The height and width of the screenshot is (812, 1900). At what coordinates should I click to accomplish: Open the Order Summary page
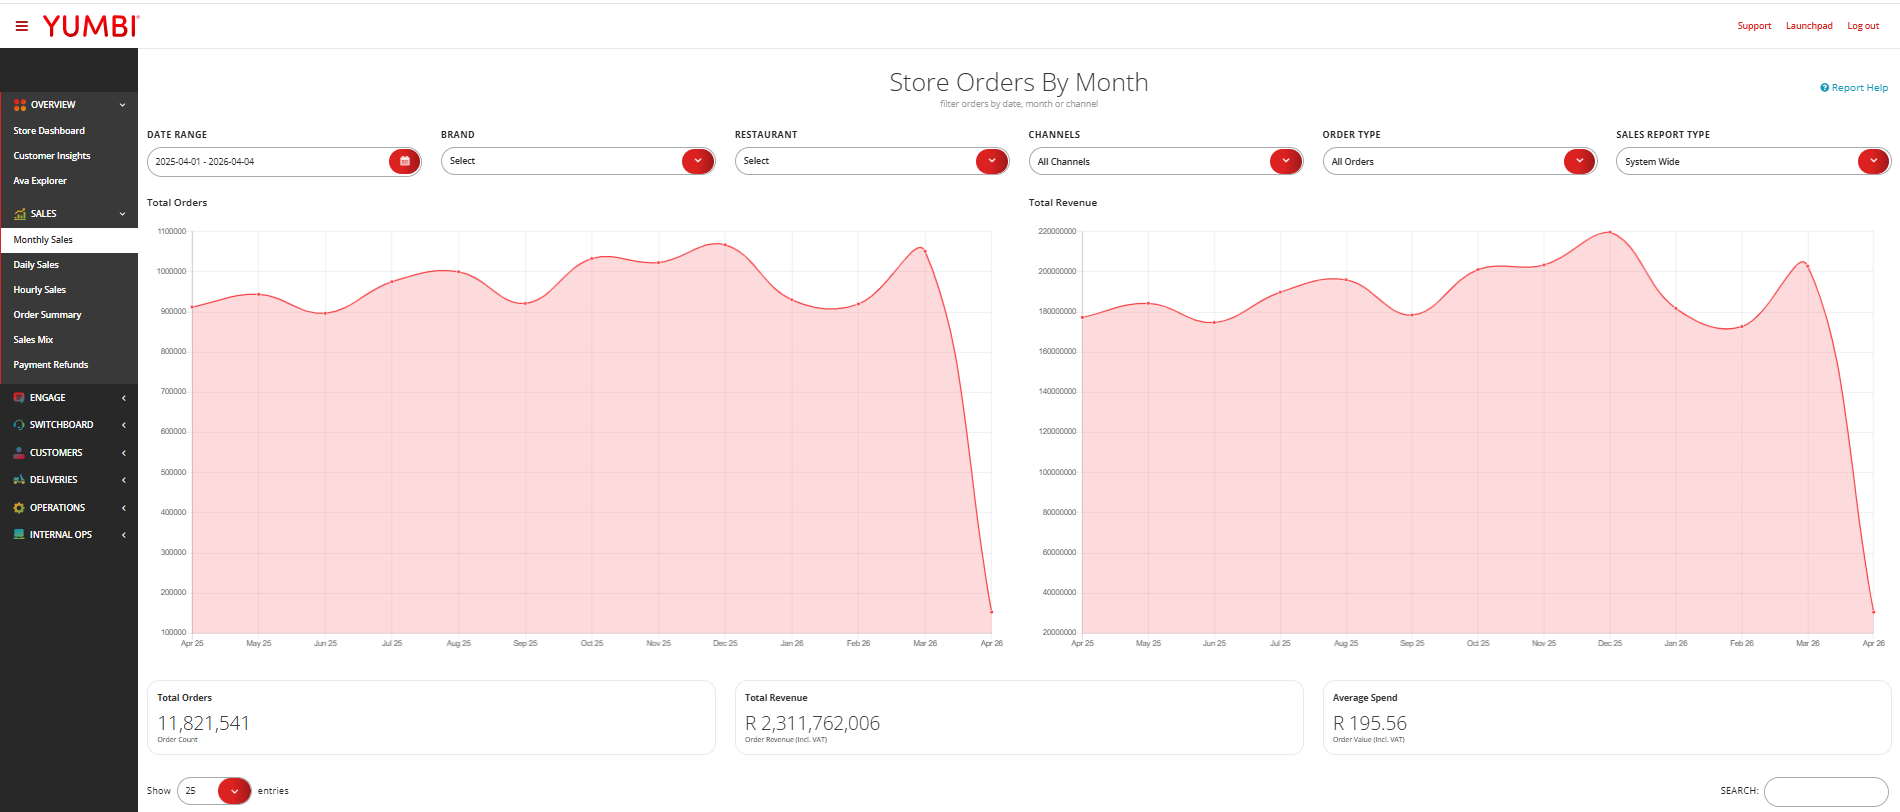[47, 315]
